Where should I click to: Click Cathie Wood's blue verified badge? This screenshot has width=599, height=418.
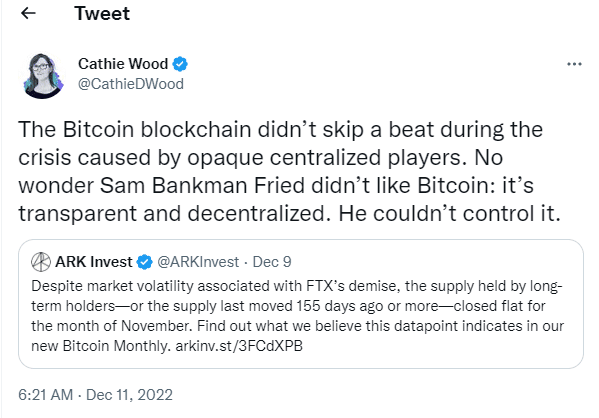180,64
